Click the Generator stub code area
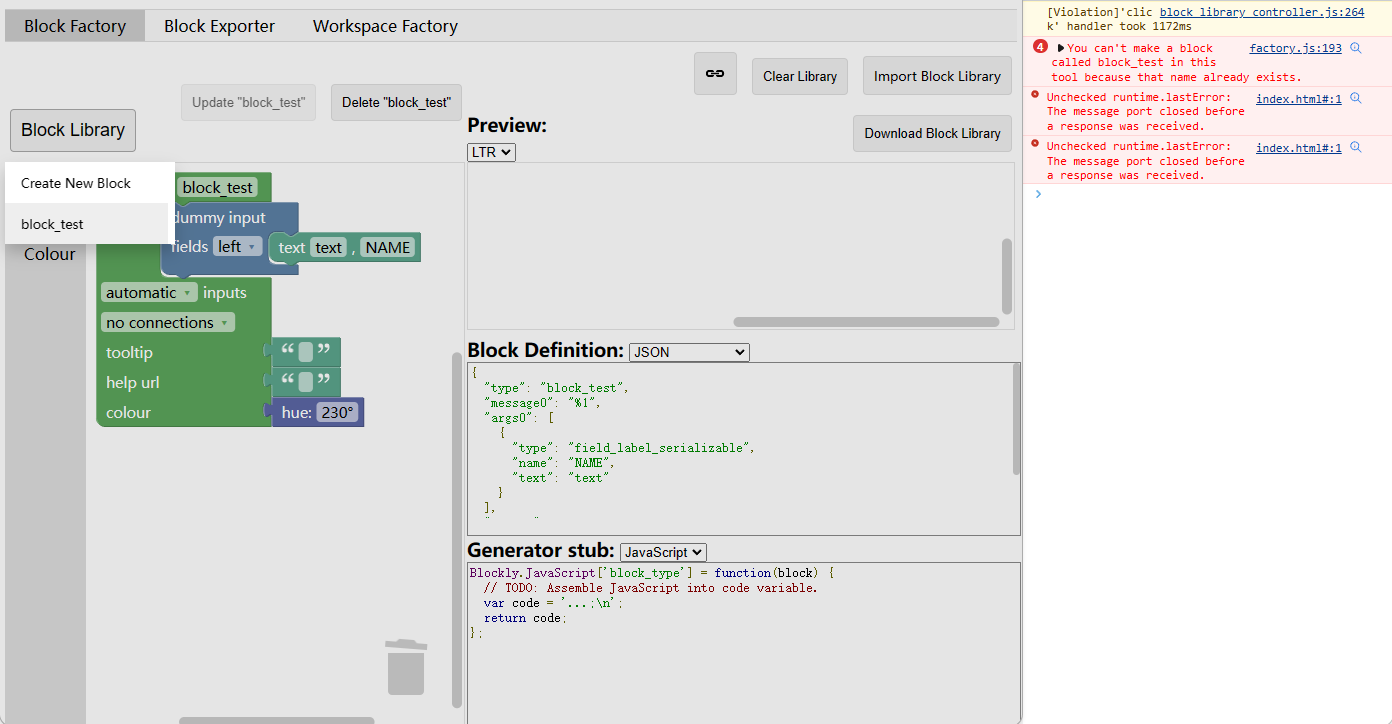The image size is (1392, 724). [x=744, y=641]
